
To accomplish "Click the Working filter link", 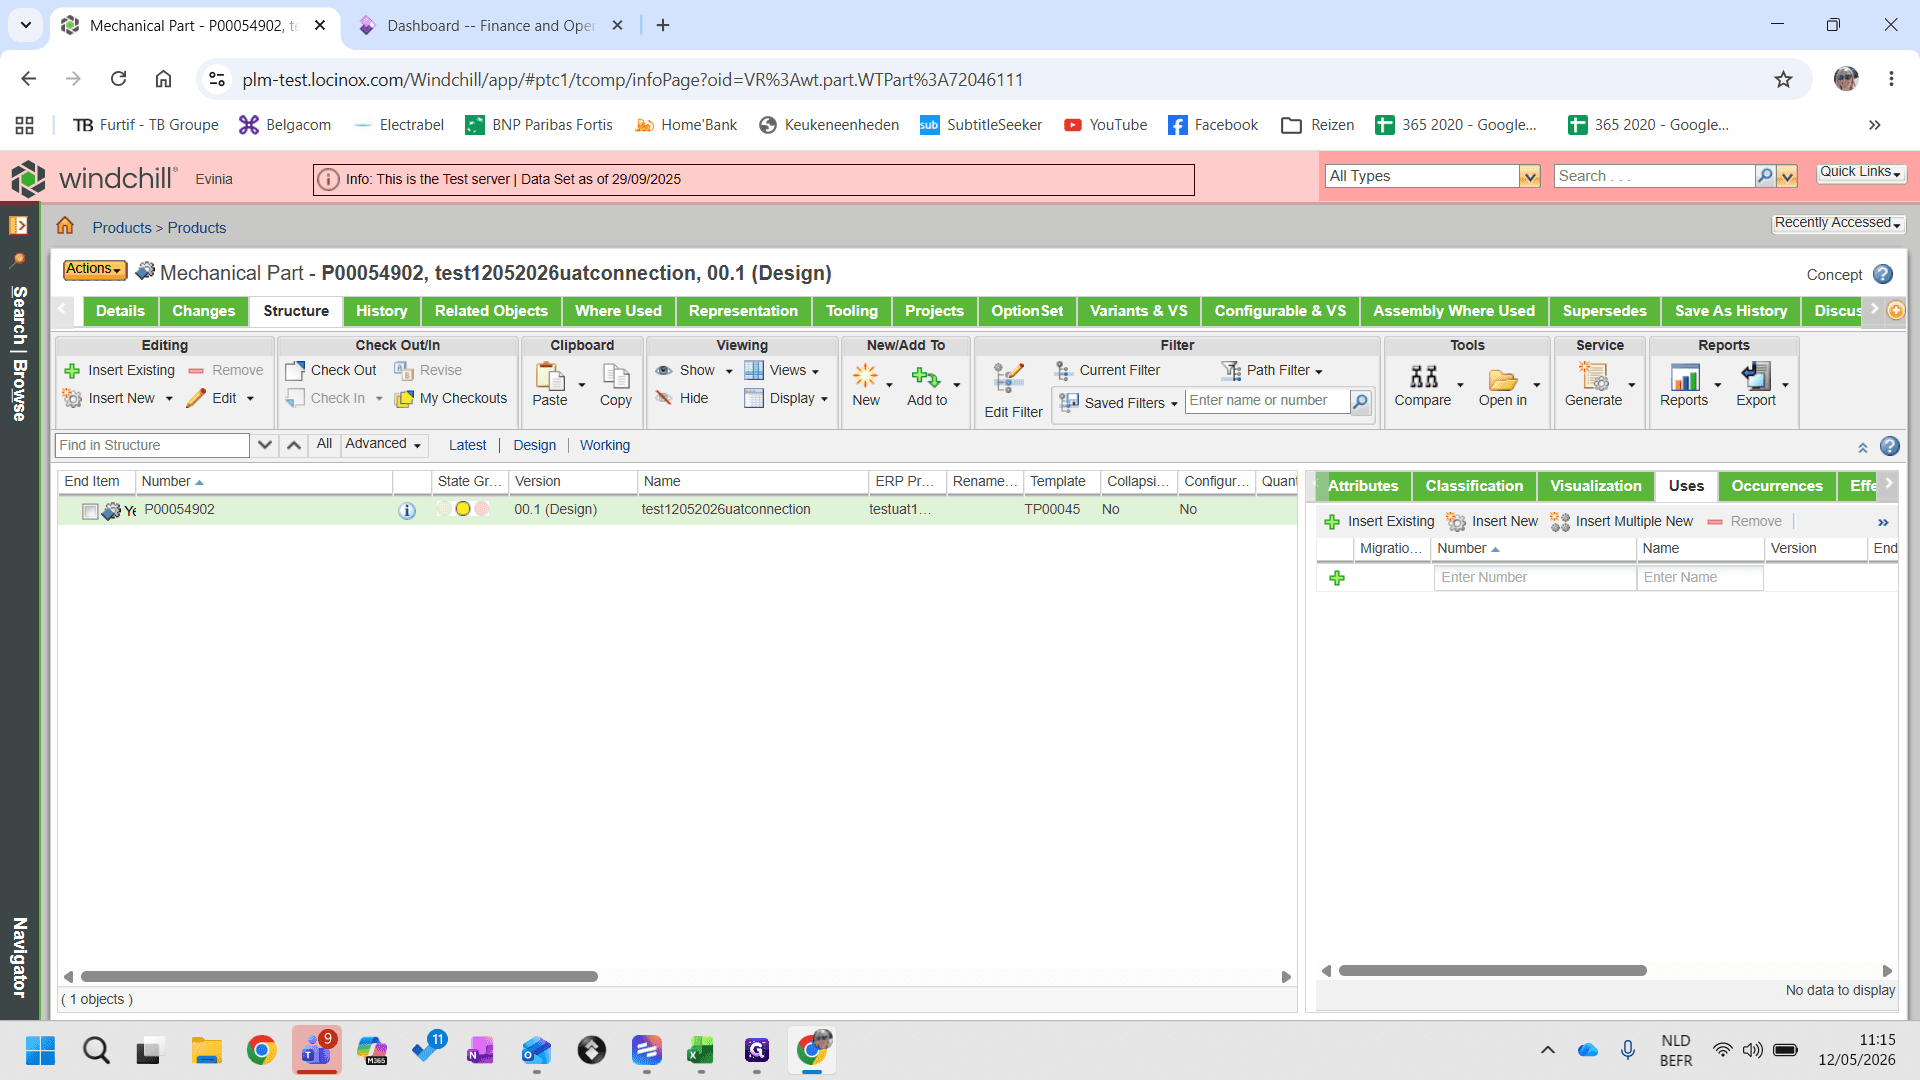I will (605, 446).
